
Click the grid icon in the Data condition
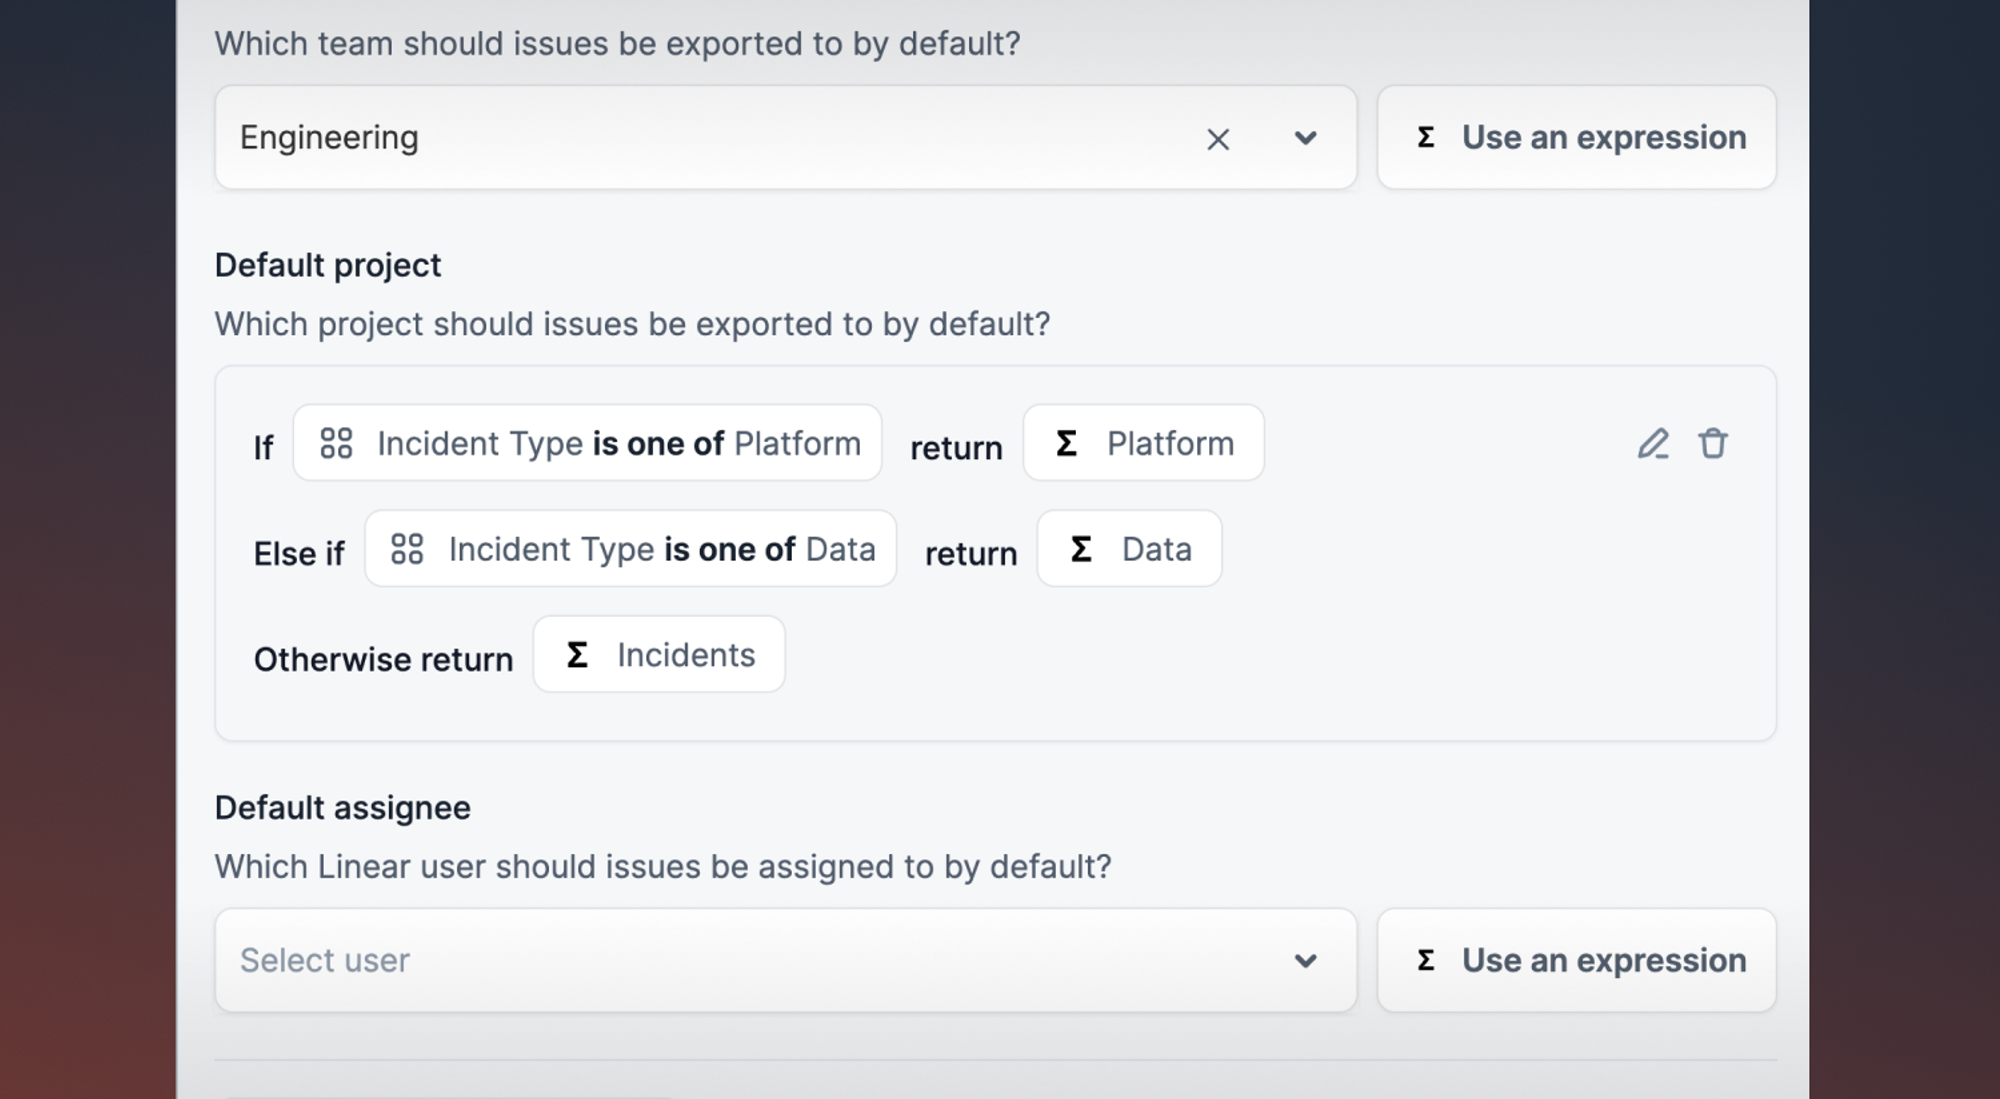tap(407, 549)
